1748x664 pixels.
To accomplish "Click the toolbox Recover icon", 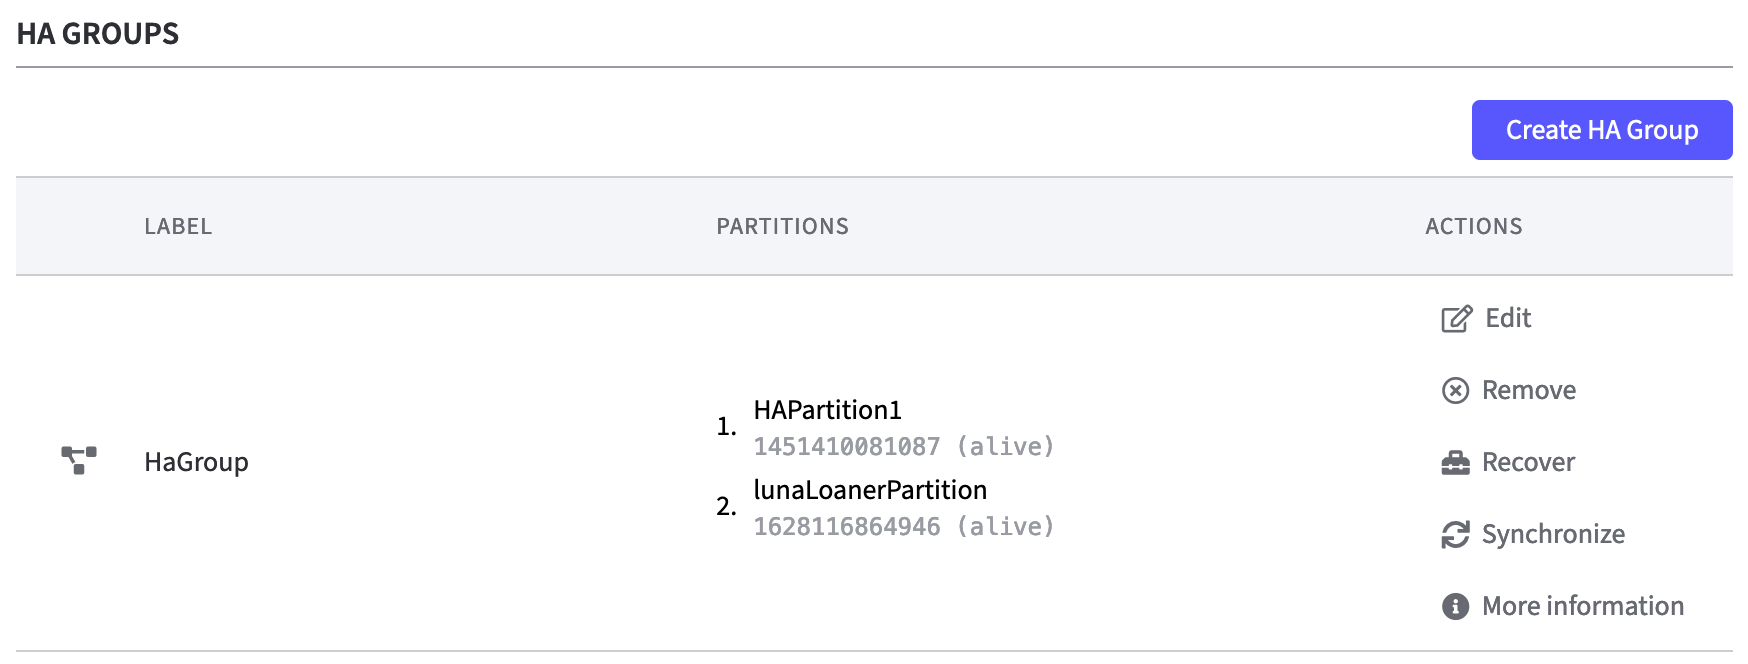I will pos(1455,463).
